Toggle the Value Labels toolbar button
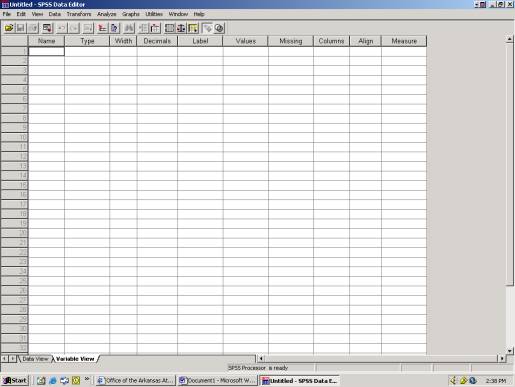The width and height of the screenshot is (515, 387). click(207, 28)
